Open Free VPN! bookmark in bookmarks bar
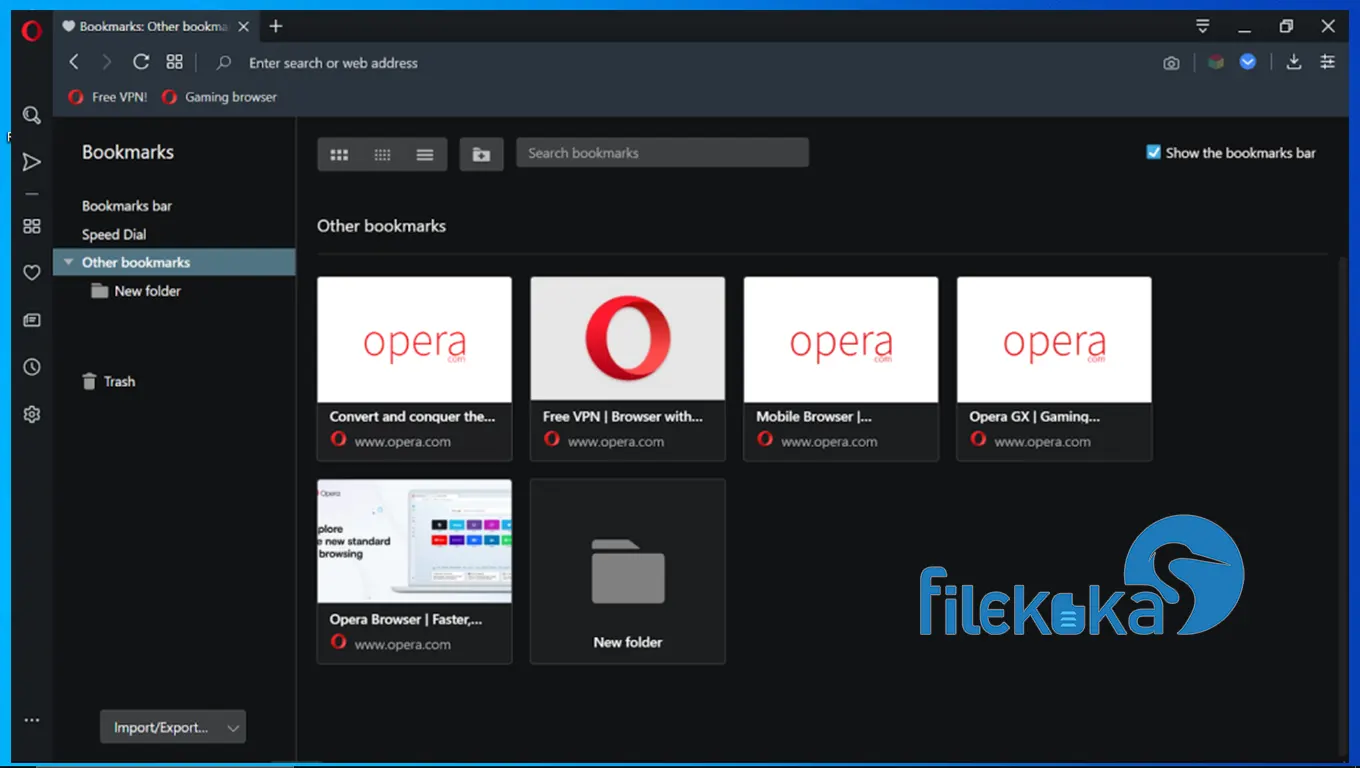The image size is (1360, 768). [107, 97]
